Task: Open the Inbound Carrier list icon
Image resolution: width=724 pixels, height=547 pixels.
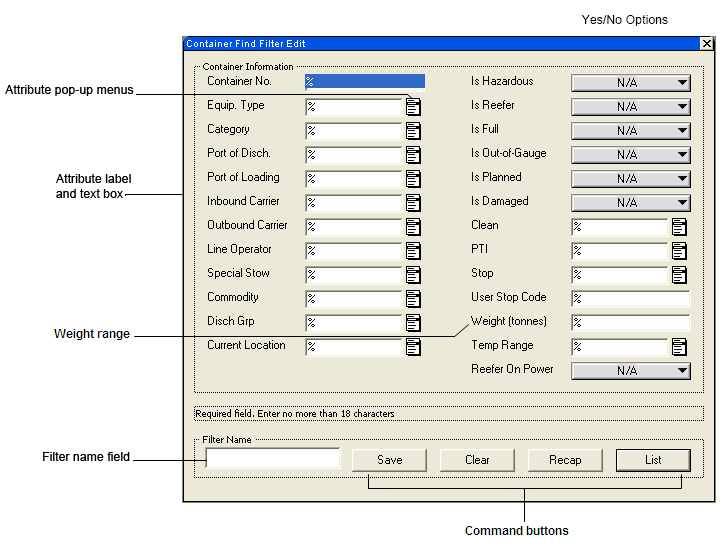Action: (413, 203)
